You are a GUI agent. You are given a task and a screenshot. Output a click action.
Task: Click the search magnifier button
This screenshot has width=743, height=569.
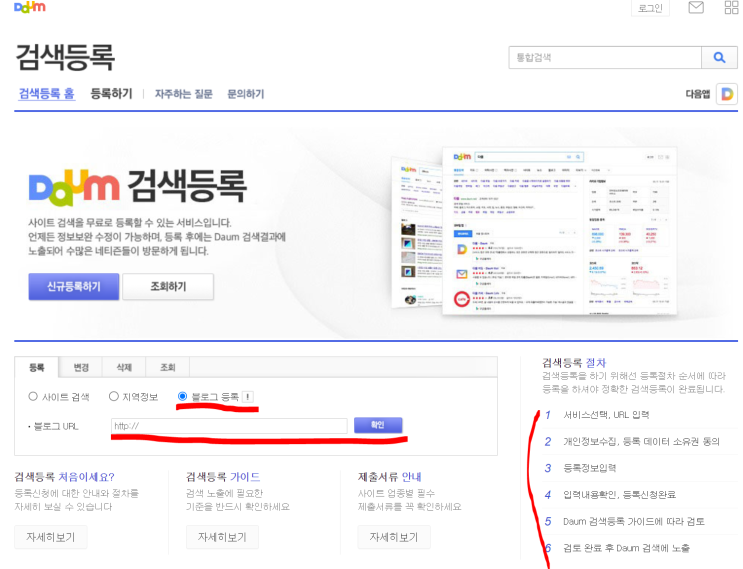point(719,58)
